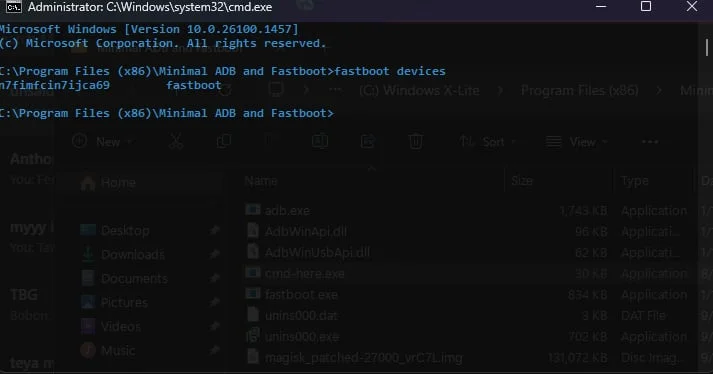Screen dimensions: 713x374
Task: Click the Pictures folder icon in sidebar
Action: point(88,302)
